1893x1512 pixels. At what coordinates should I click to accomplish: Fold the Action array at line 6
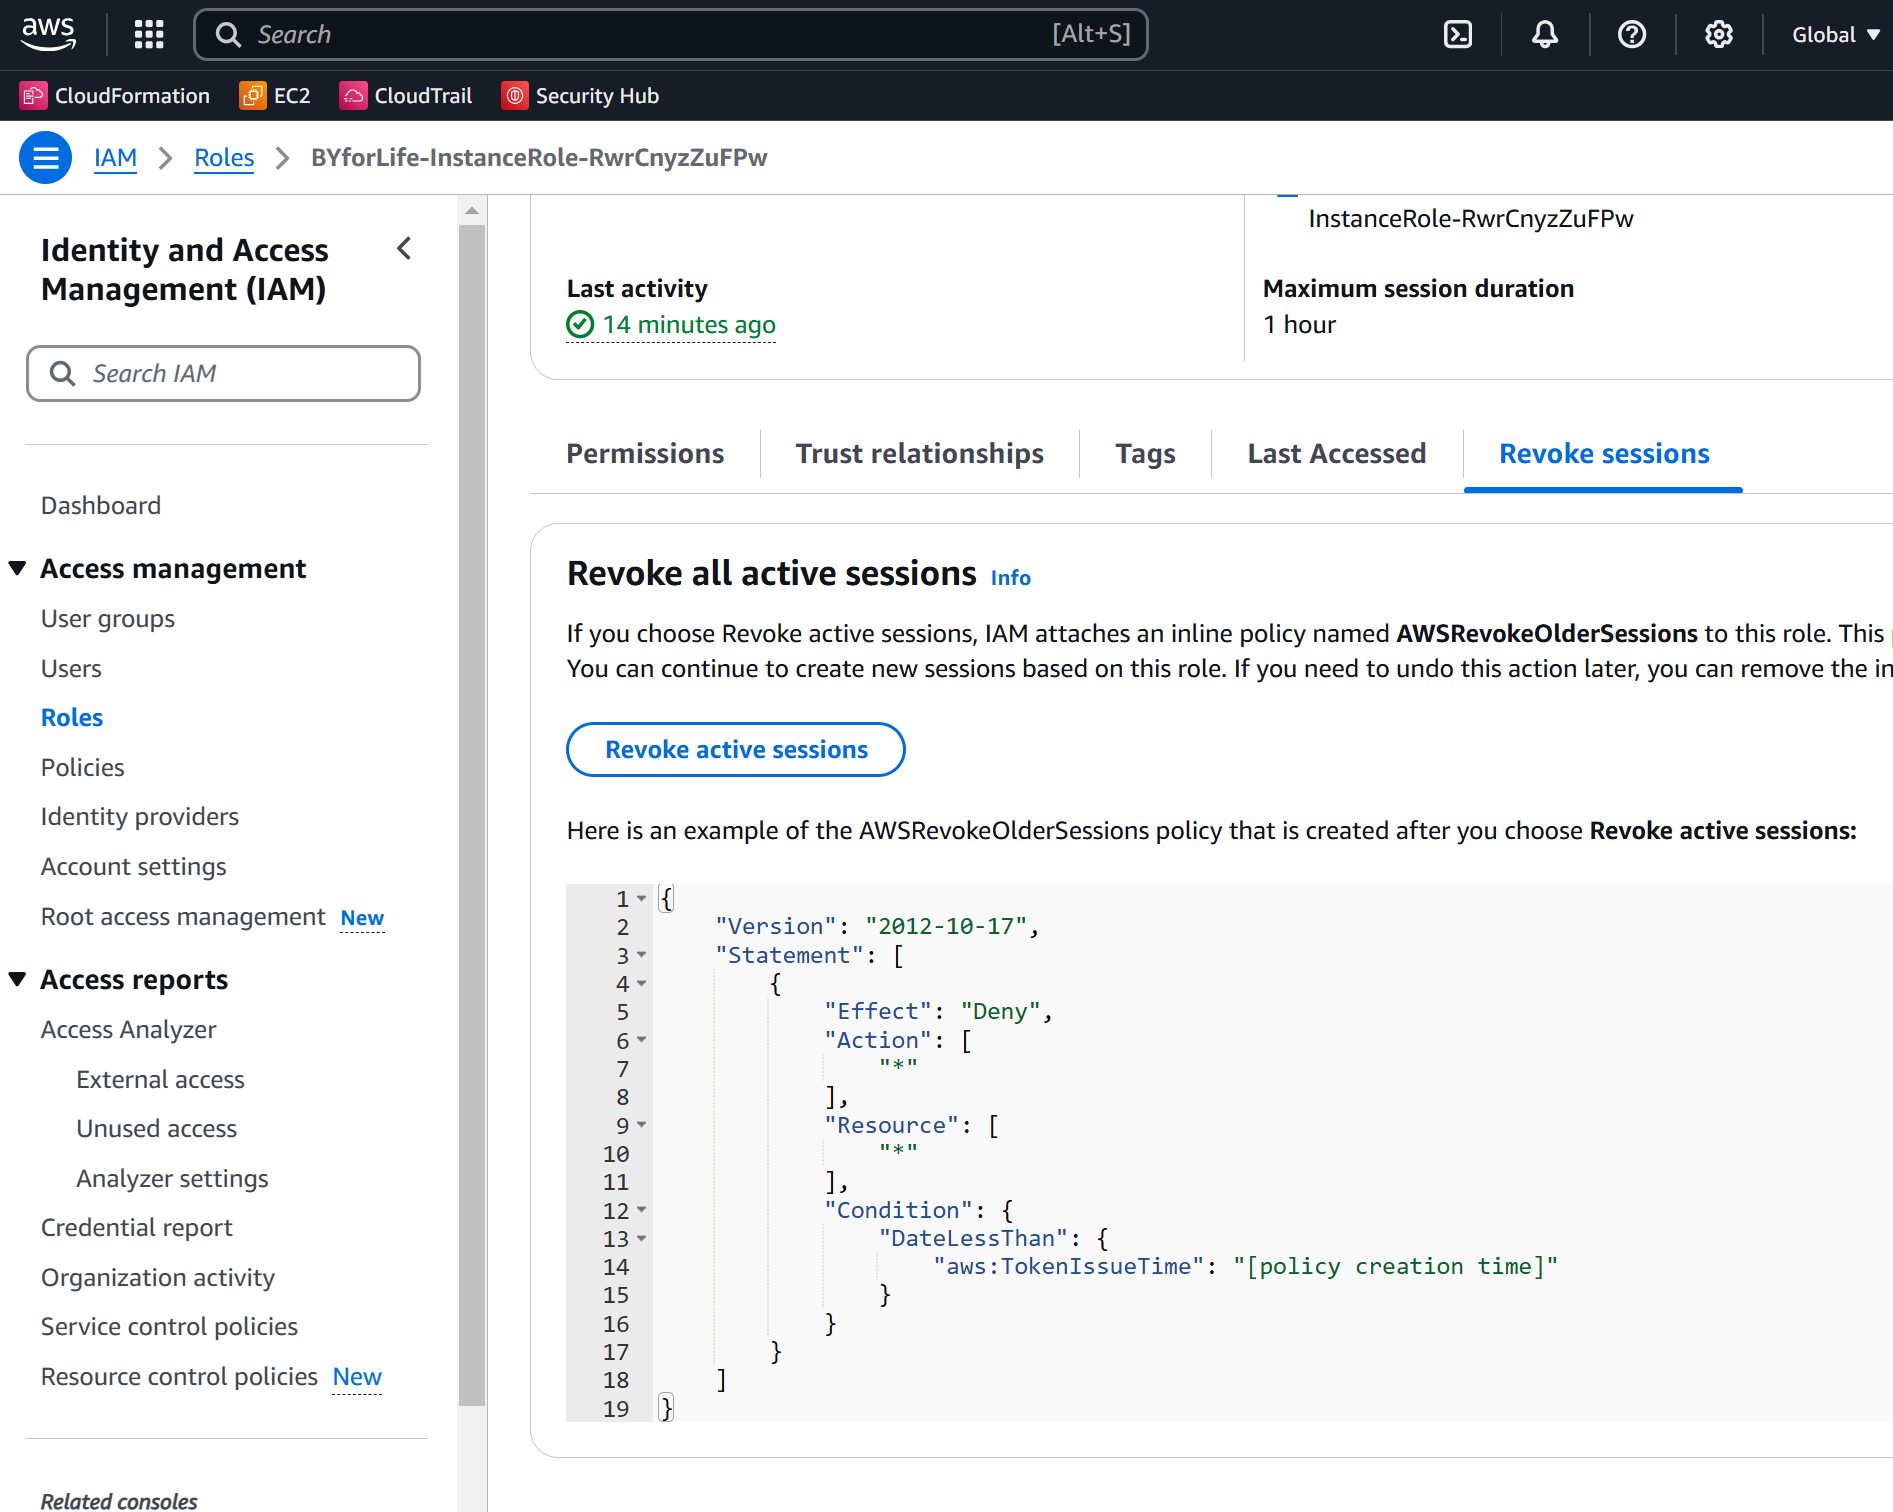[x=641, y=1041]
